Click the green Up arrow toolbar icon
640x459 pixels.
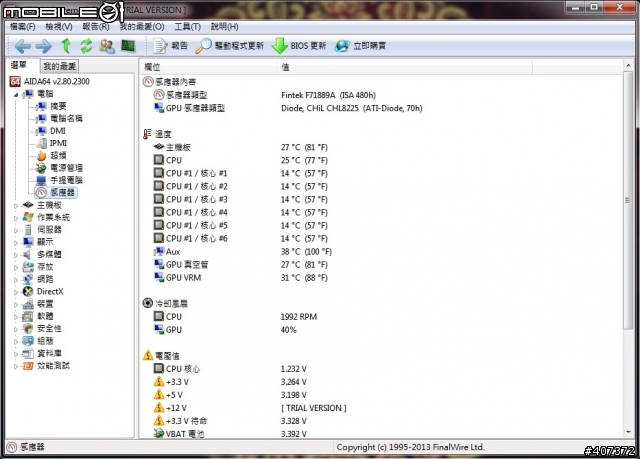(66, 46)
